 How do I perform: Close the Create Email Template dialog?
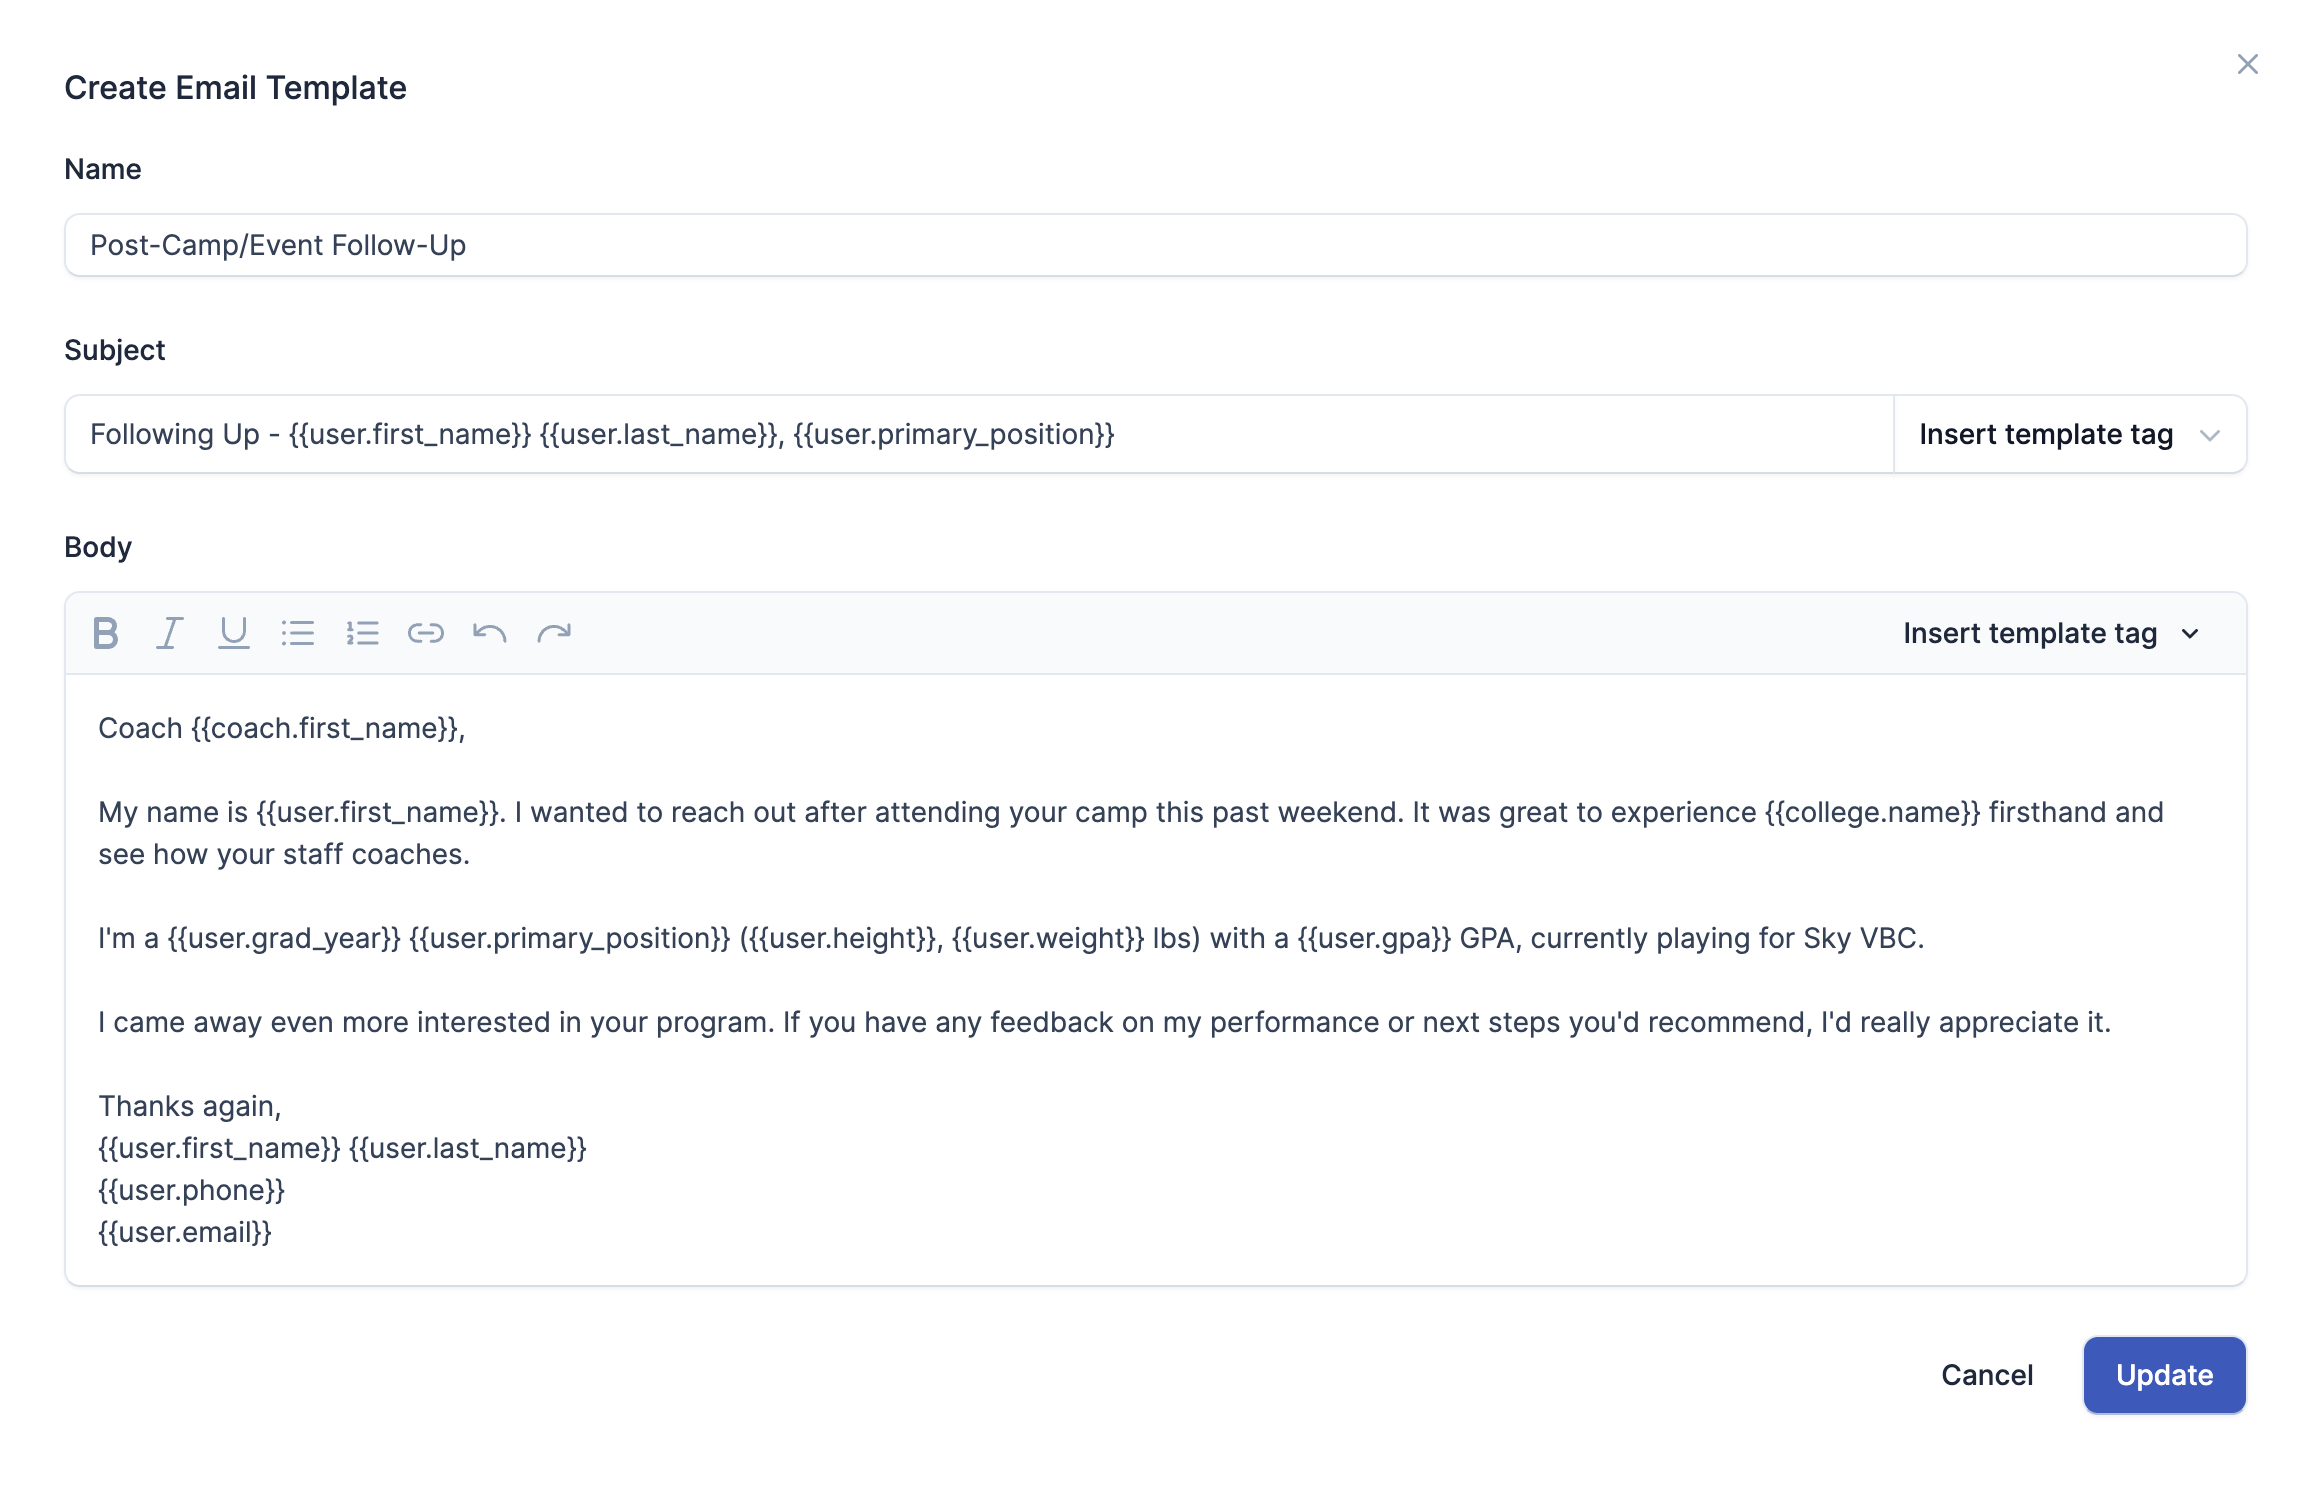[x=2248, y=63]
